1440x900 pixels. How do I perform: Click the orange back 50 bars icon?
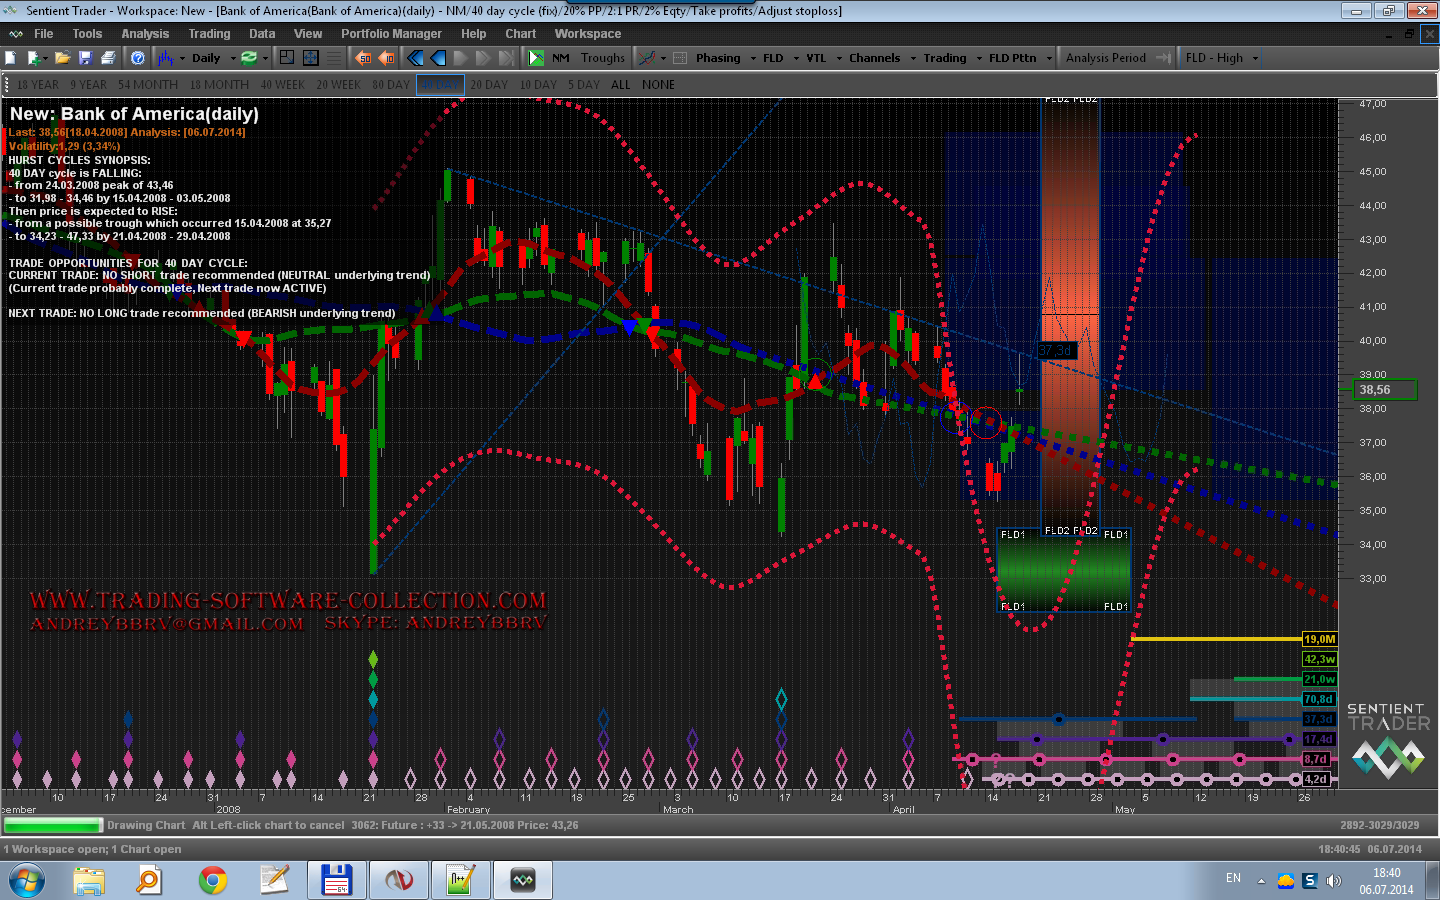click(364, 58)
